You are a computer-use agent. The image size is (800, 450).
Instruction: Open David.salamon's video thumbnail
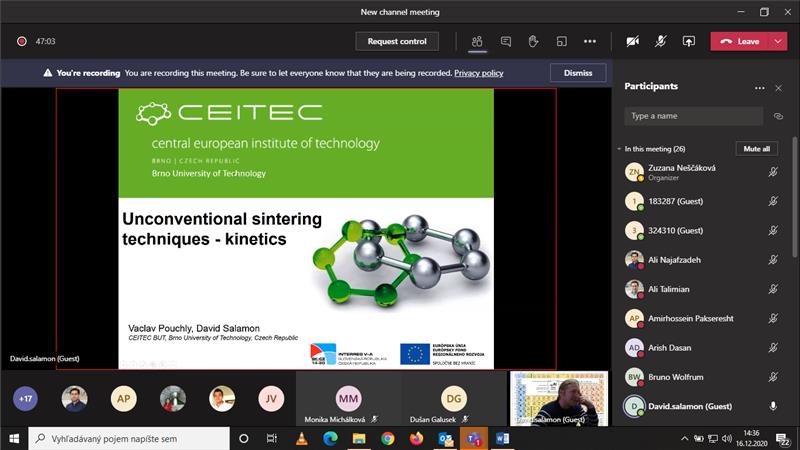pos(559,398)
